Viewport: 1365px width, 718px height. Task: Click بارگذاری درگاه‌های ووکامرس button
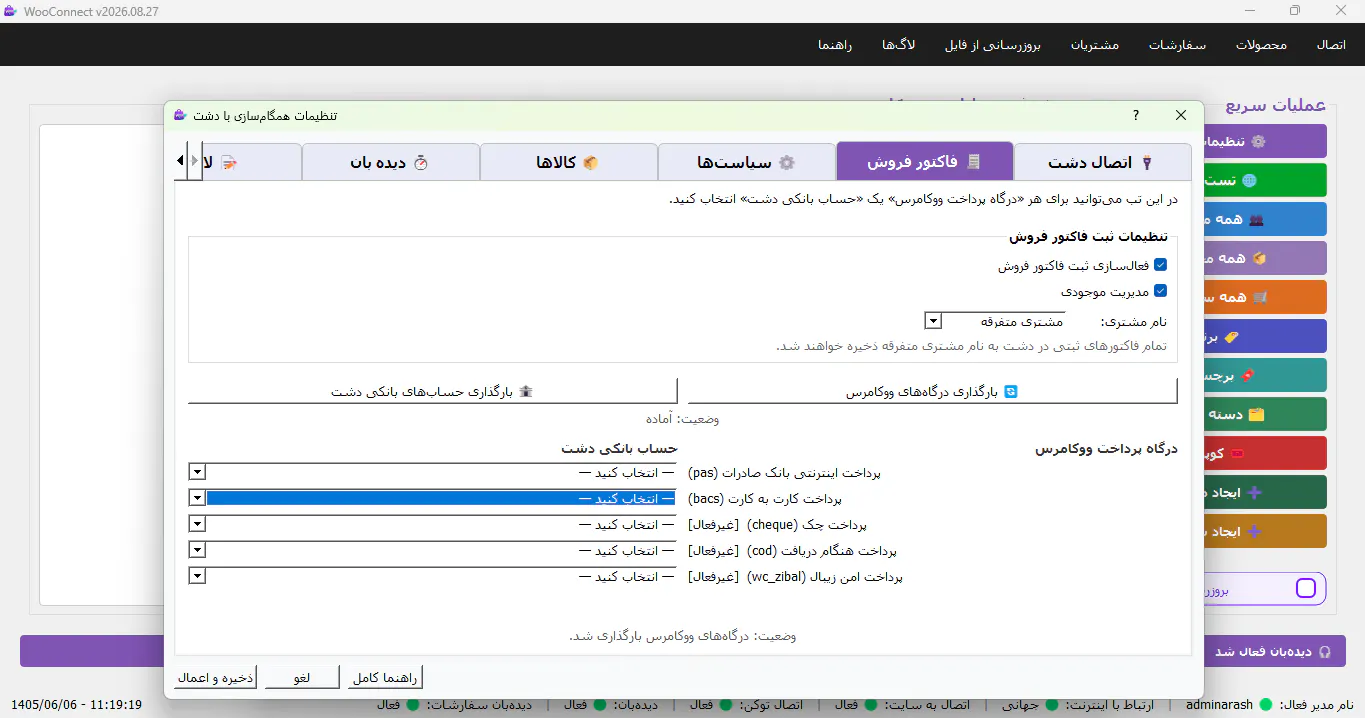tap(933, 391)
